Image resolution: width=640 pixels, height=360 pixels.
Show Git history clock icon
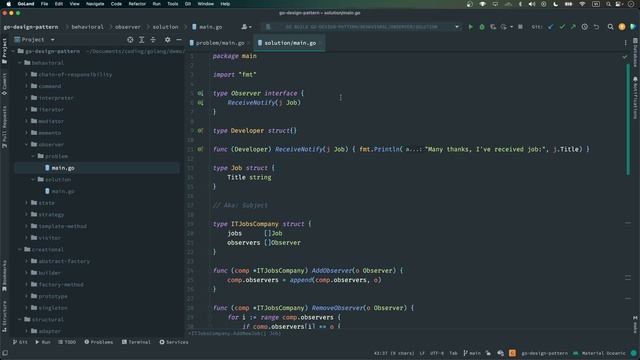click(584, 27)
